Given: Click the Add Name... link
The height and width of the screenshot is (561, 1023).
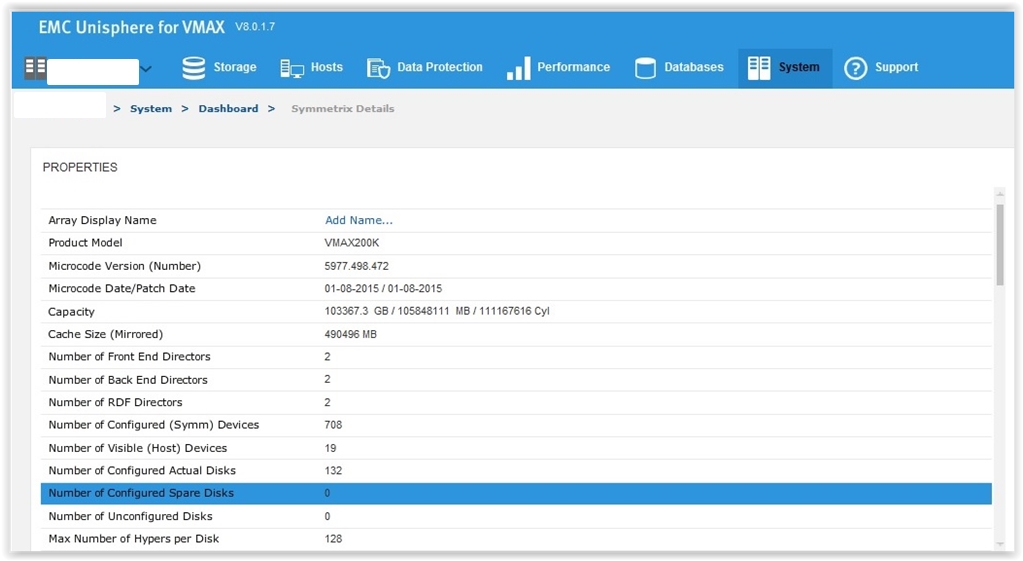Looking at the screenshot, I should (359, 220).
